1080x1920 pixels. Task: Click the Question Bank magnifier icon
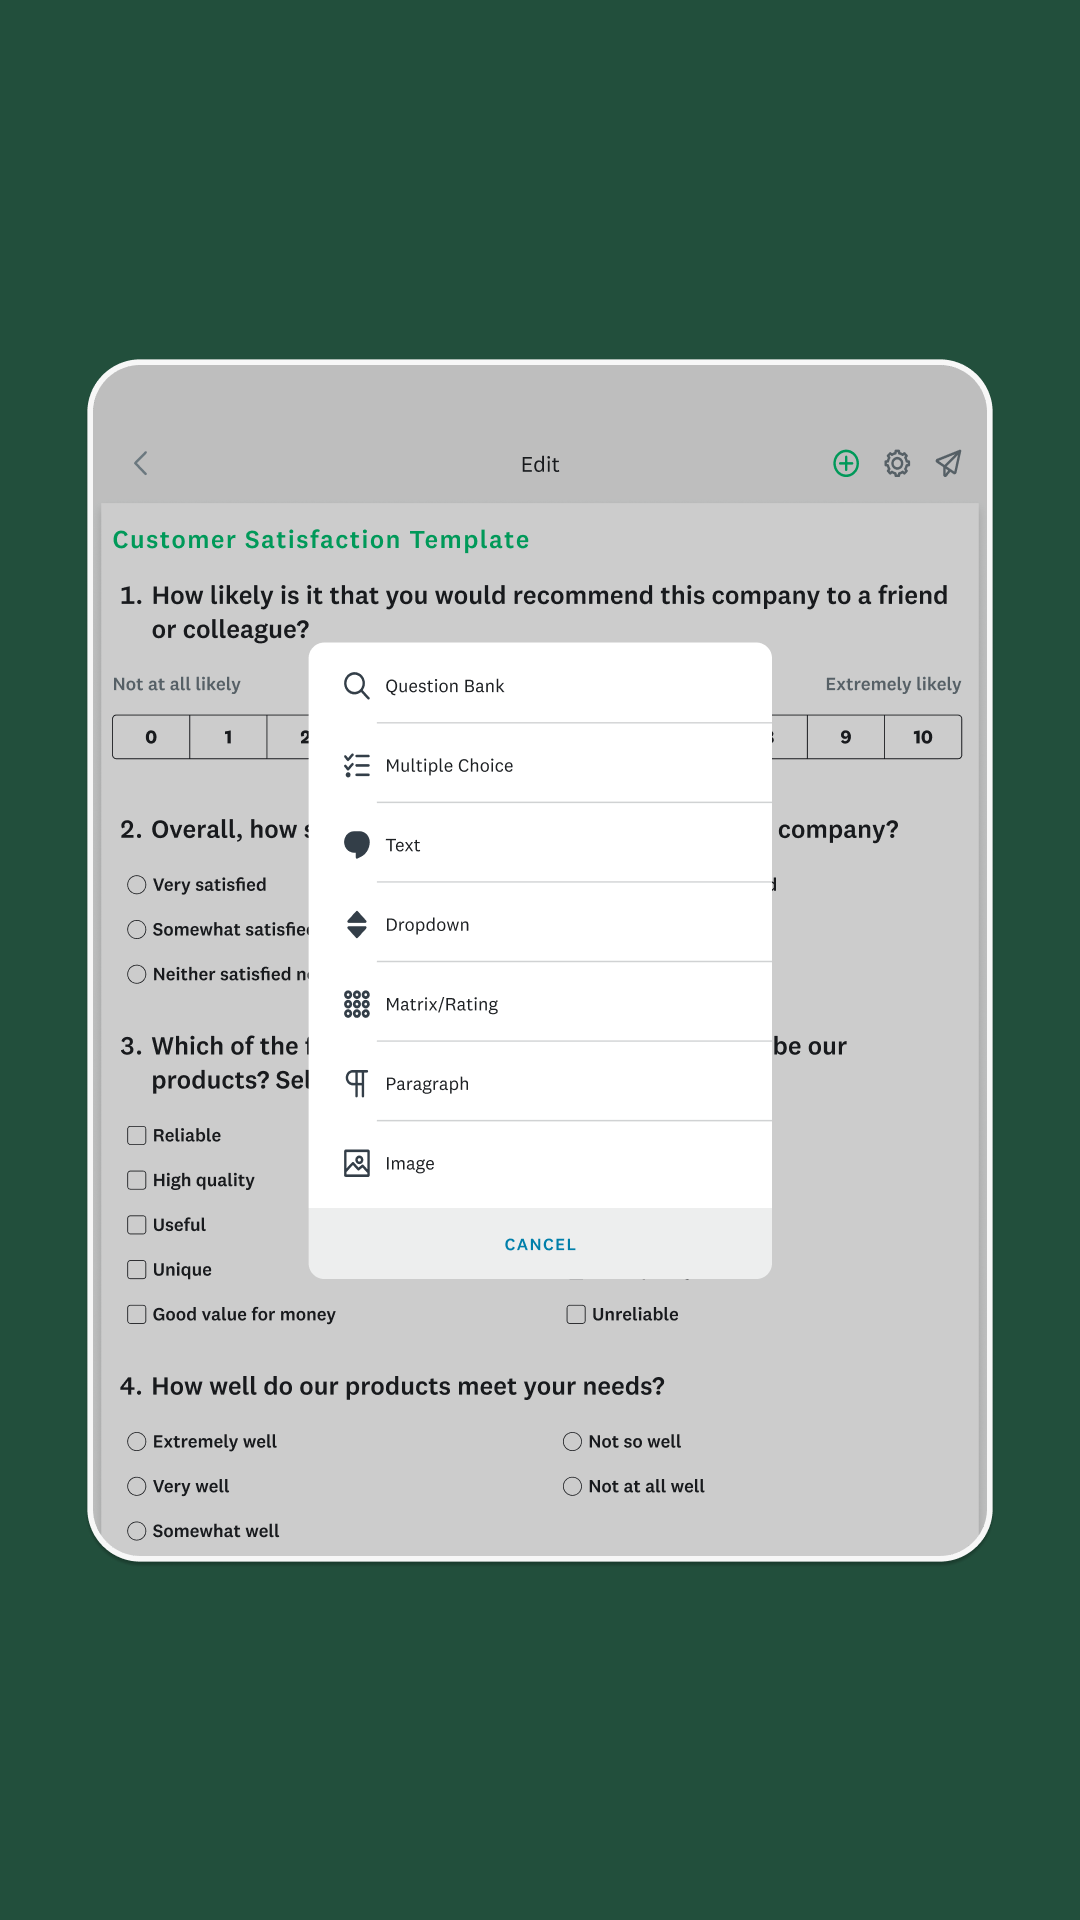[357, 686]
